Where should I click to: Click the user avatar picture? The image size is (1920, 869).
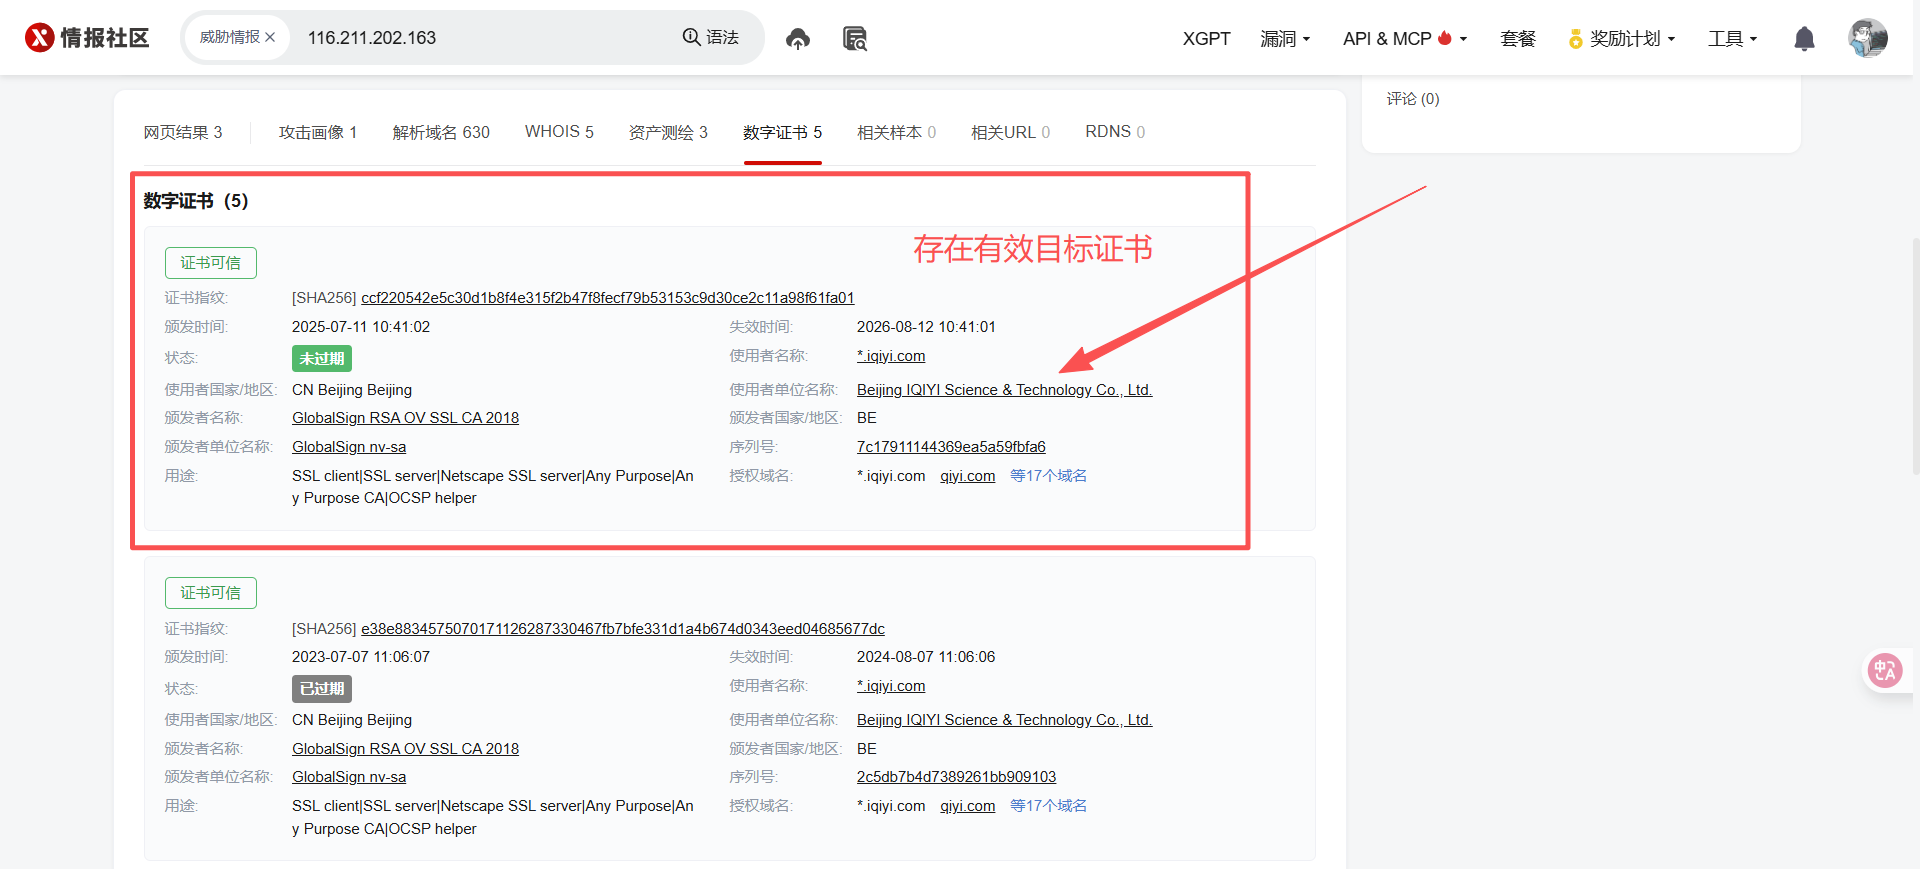1867,39
